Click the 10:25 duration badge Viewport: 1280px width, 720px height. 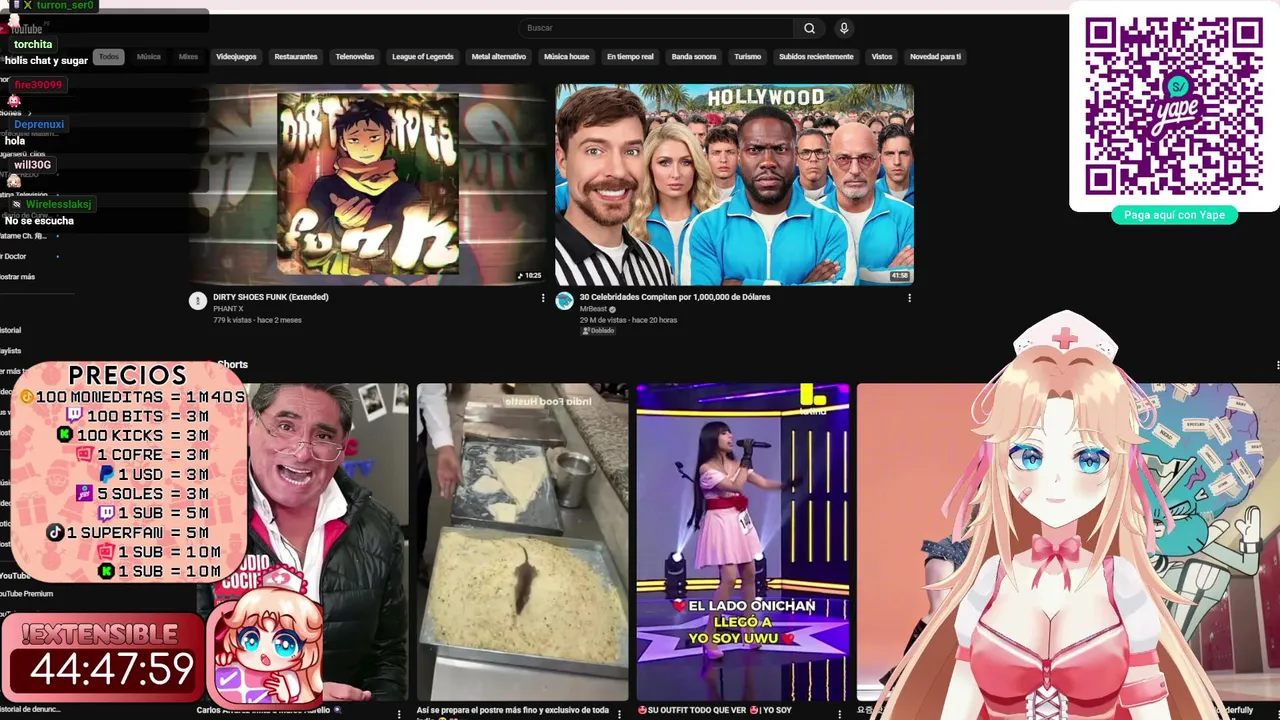click(x=529, y=276)
